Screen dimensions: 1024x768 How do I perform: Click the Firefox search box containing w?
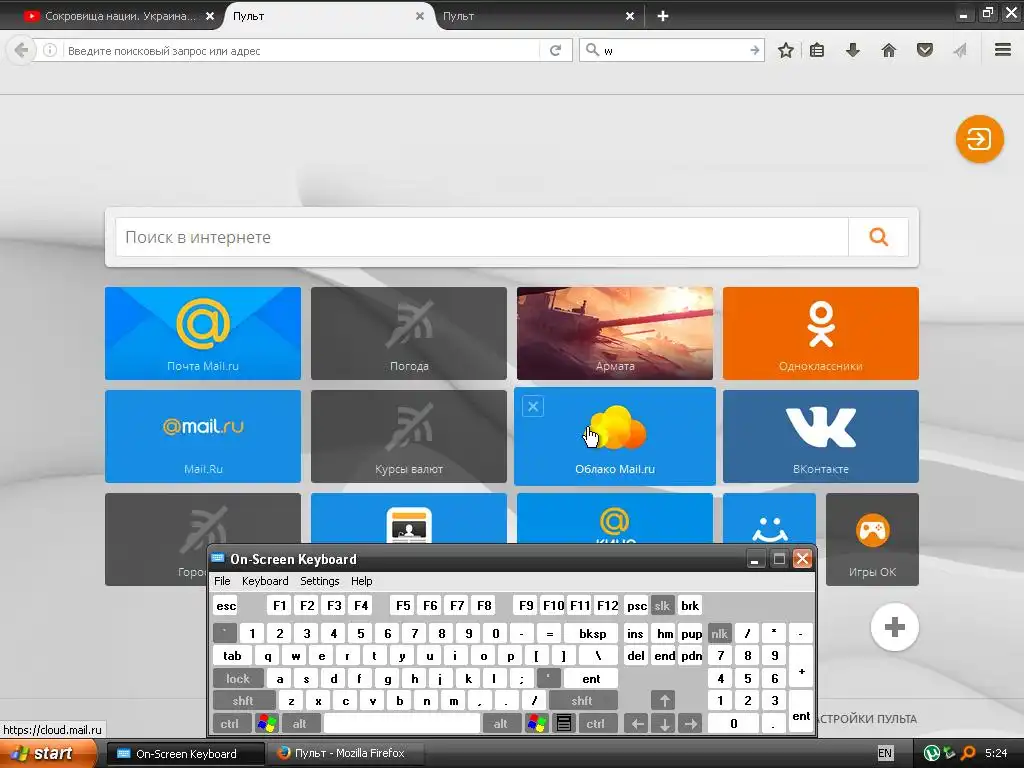pyautogui.click(x=673, y=50)
